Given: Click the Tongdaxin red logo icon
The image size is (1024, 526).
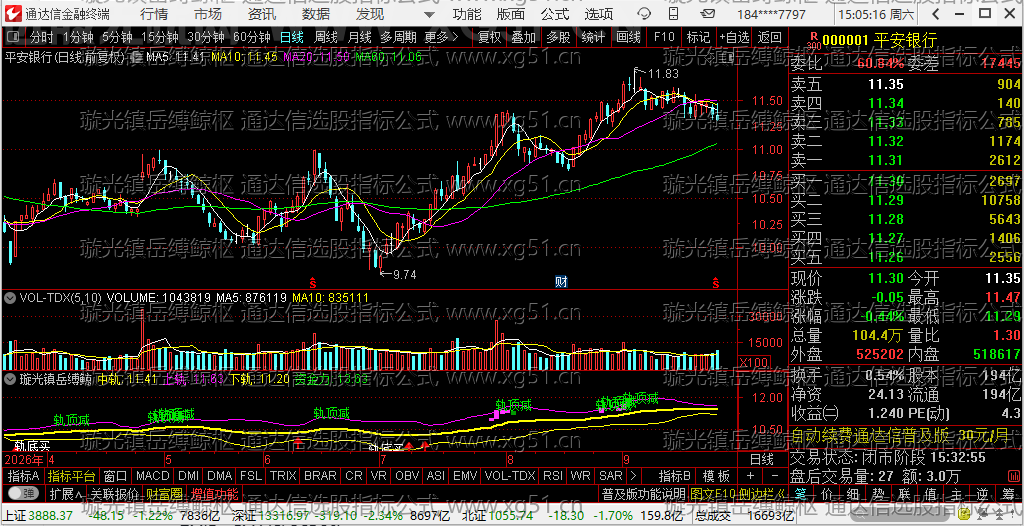Looking at the screenshot, I should coord(12,13).
